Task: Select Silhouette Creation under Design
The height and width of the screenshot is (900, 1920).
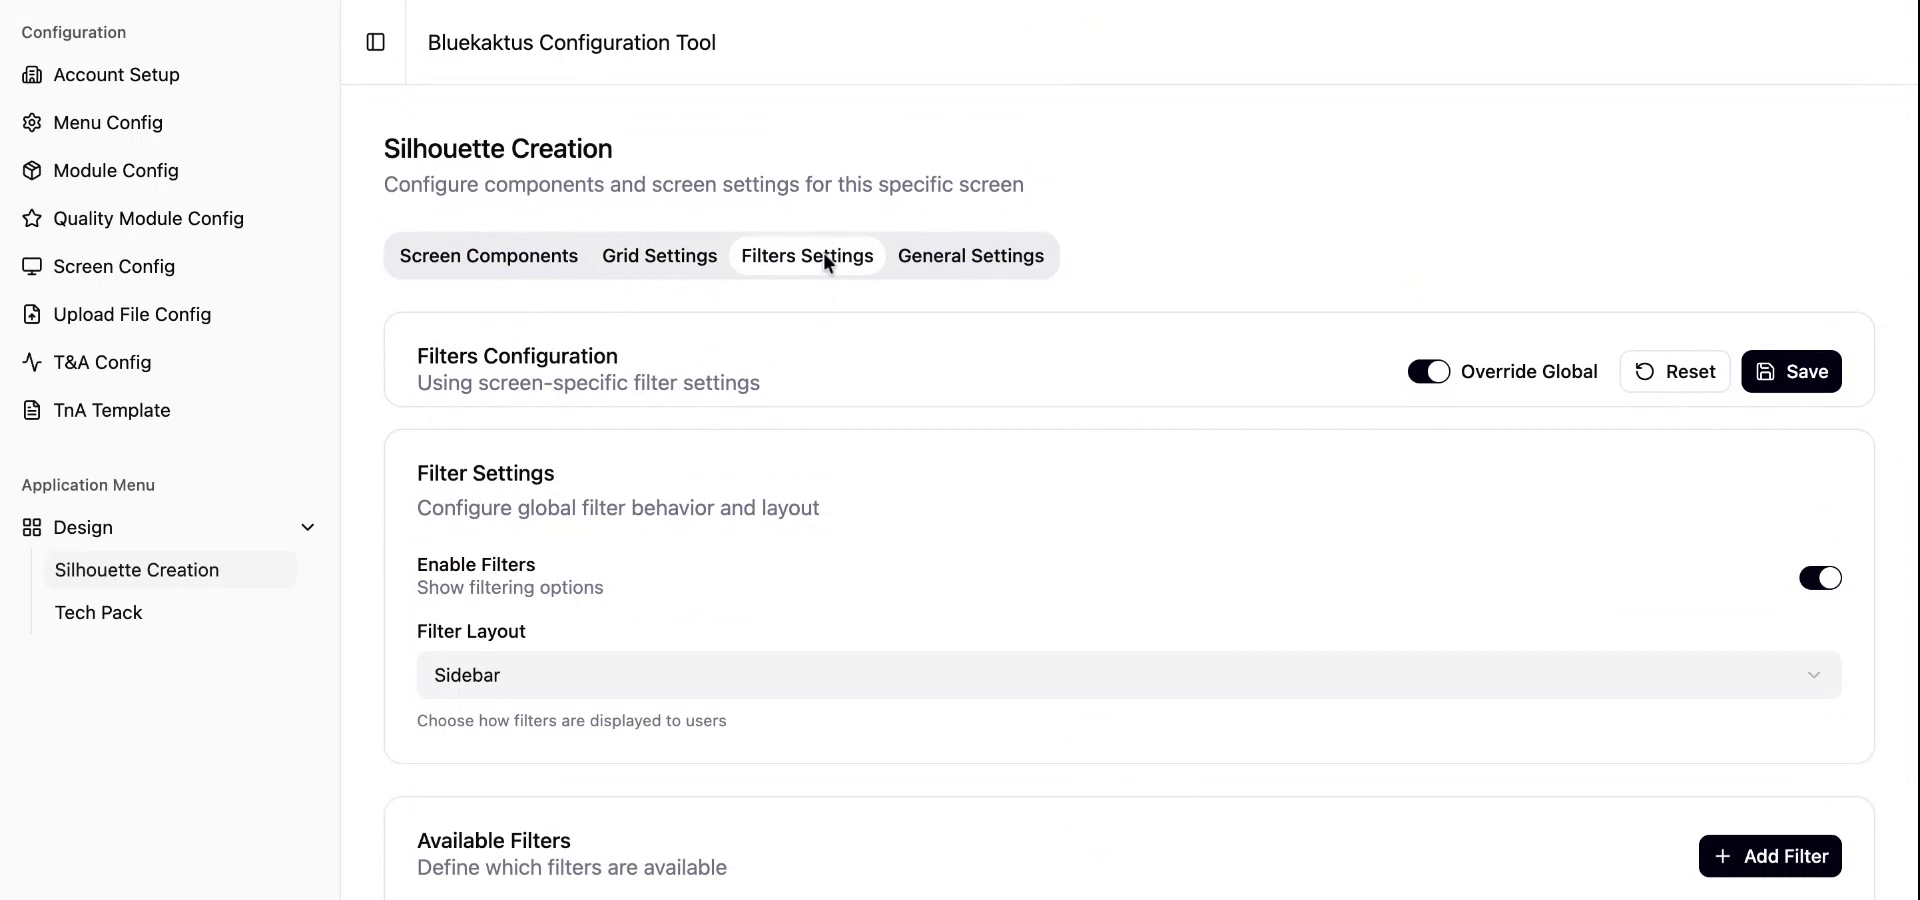Action: click(x=137, y=570)
